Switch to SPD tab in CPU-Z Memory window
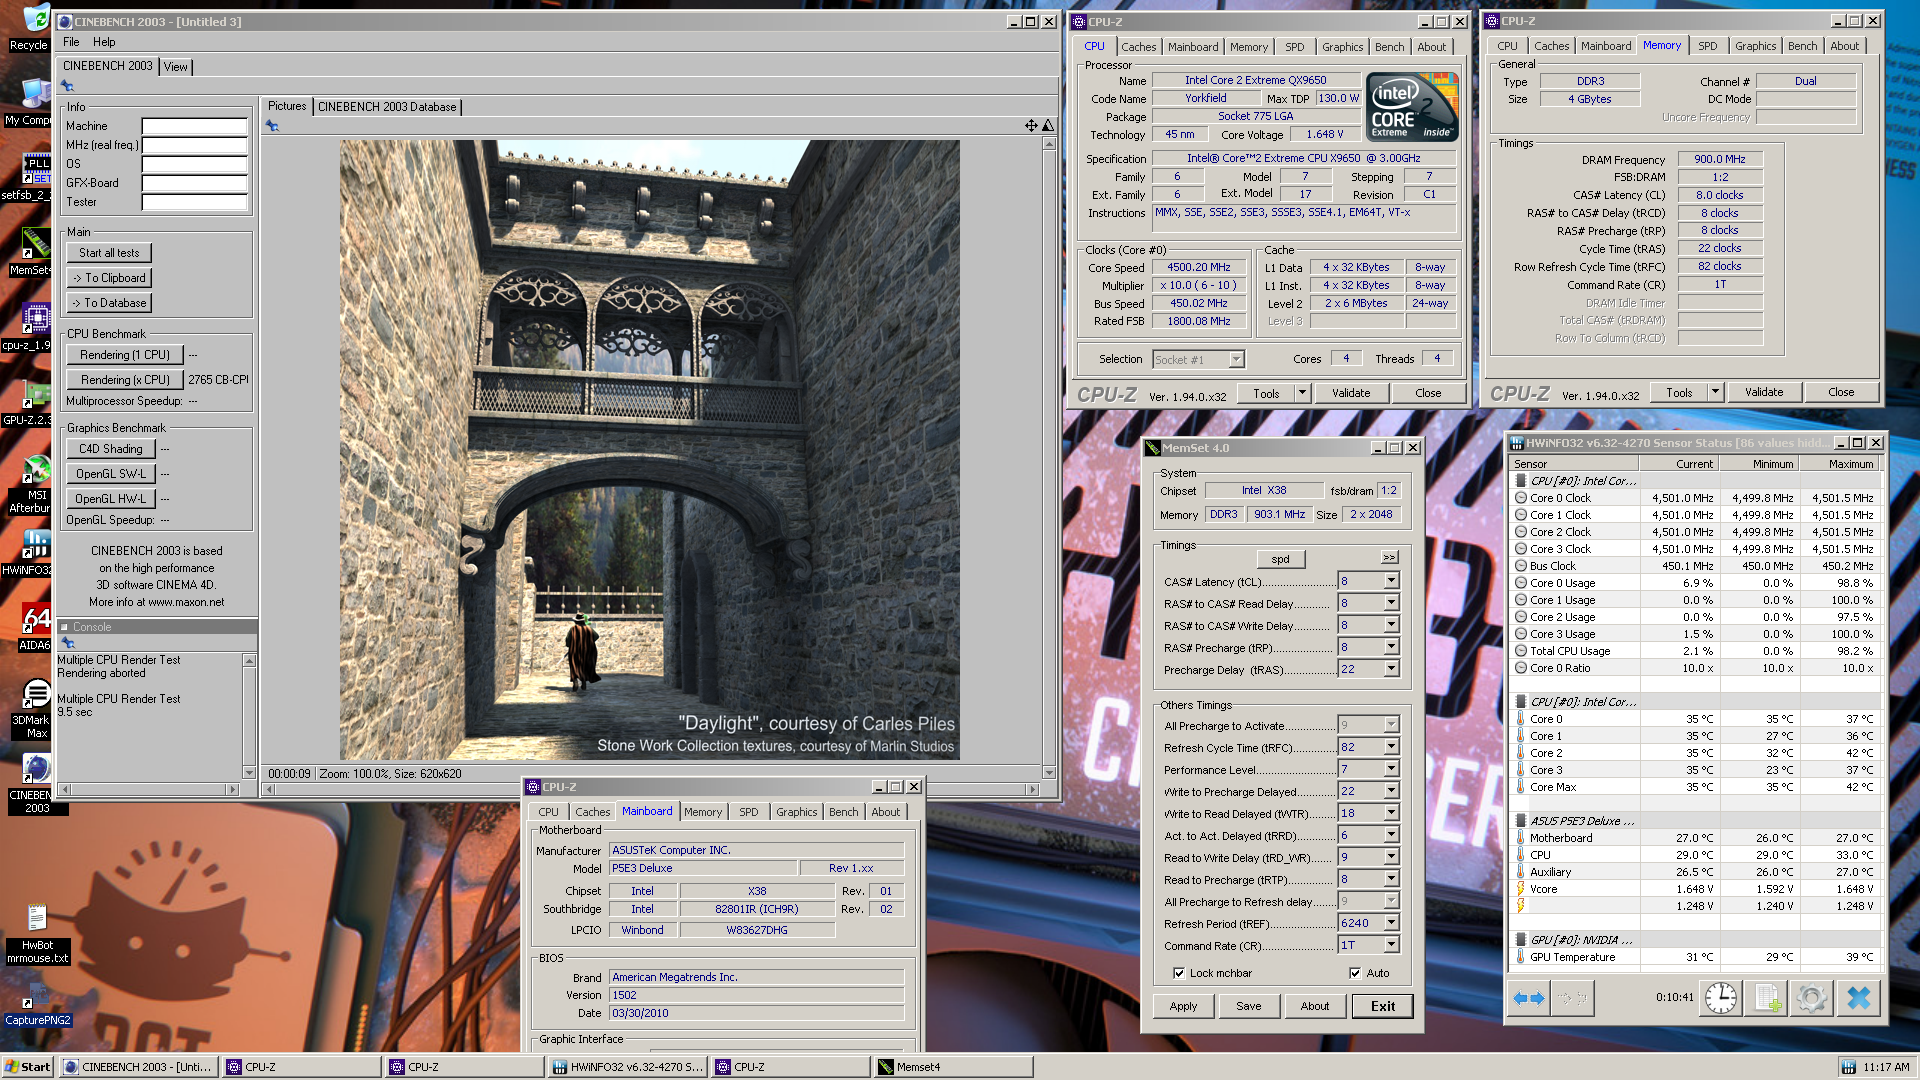1920x1080 pixels. coord(1707,46)
